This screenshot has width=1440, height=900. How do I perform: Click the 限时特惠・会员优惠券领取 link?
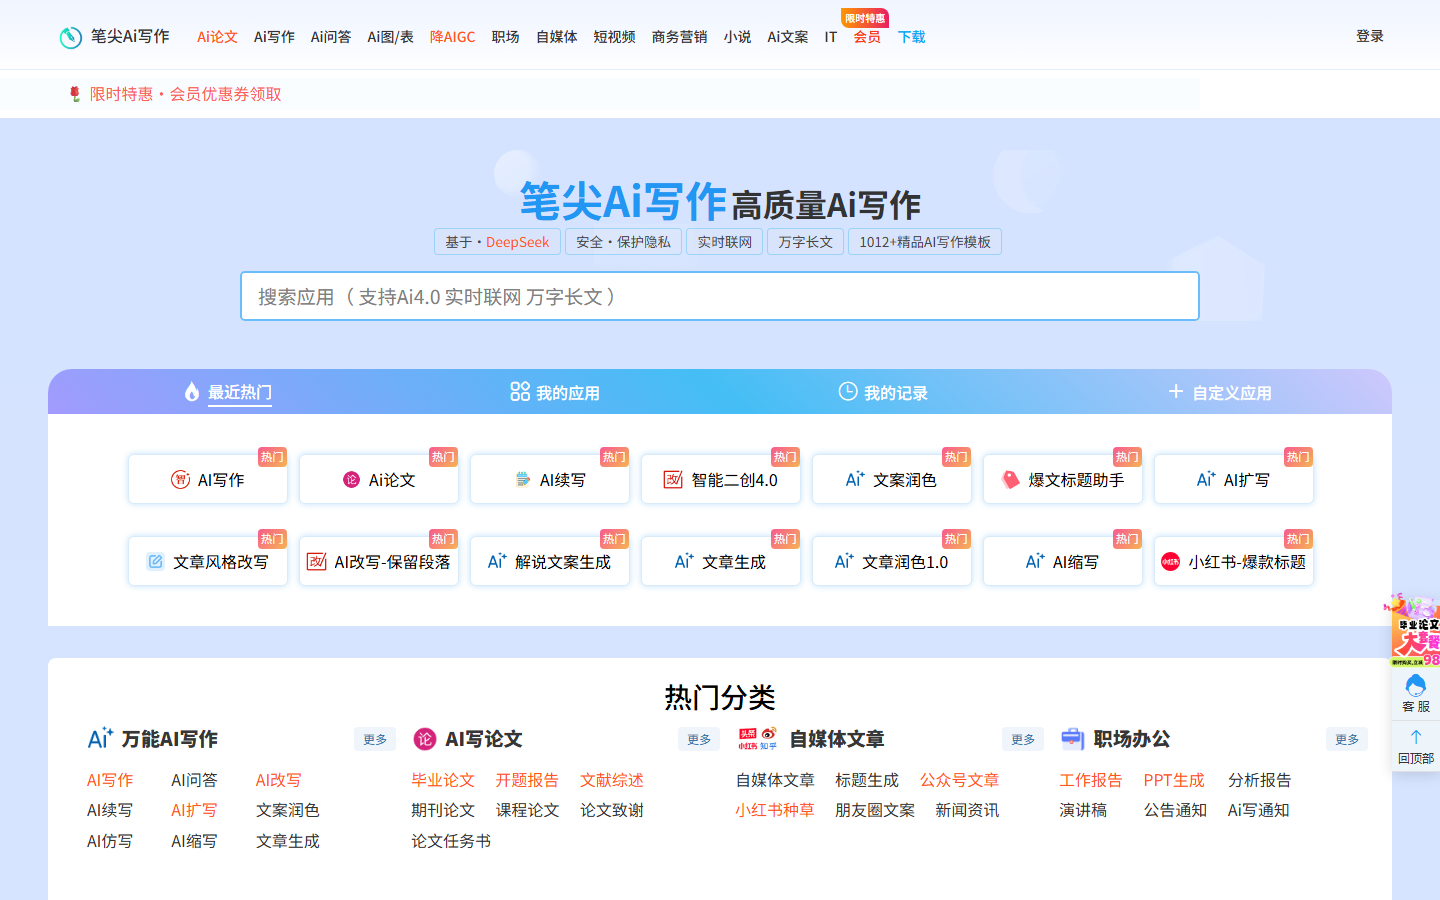click(186, 94)
